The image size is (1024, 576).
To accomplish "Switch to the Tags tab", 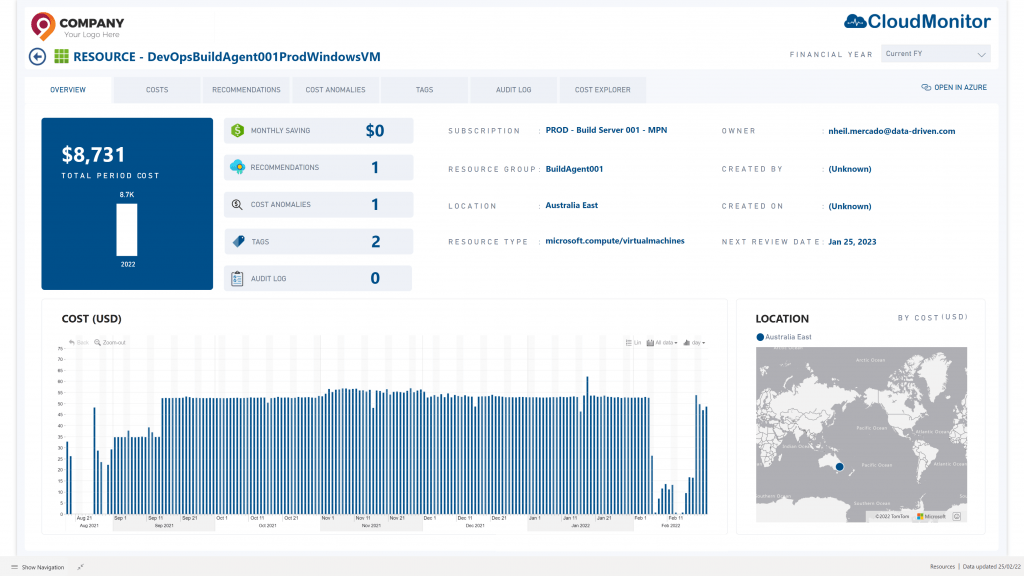I will coord(424,90).
